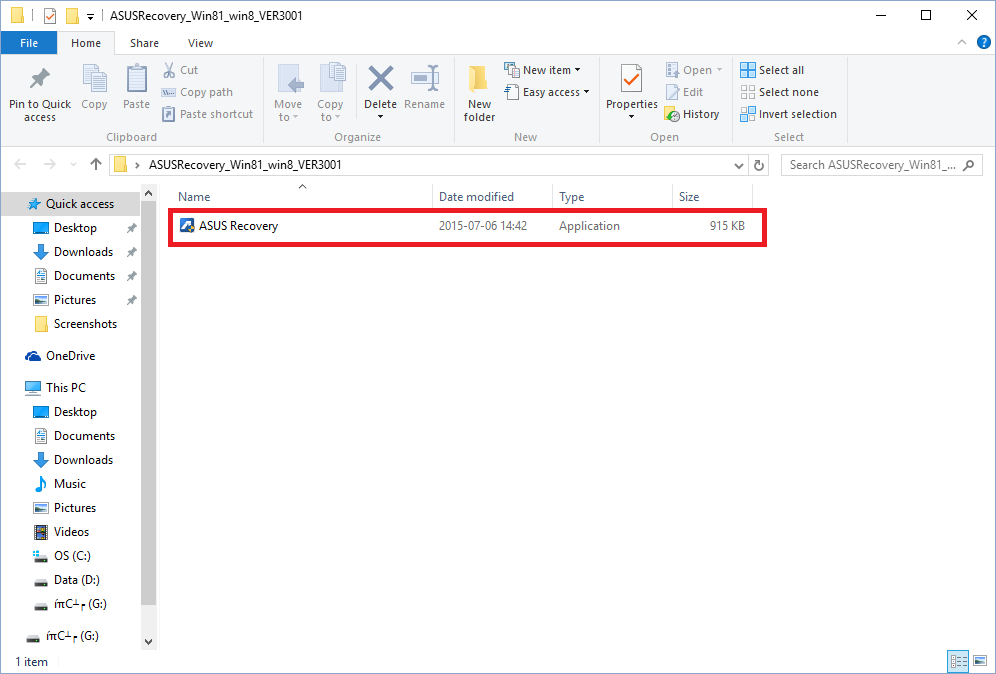Open the New item dropdown
The height and width of the screenshot is (674, 996).
pyautogui.click(x=542, y=70)
